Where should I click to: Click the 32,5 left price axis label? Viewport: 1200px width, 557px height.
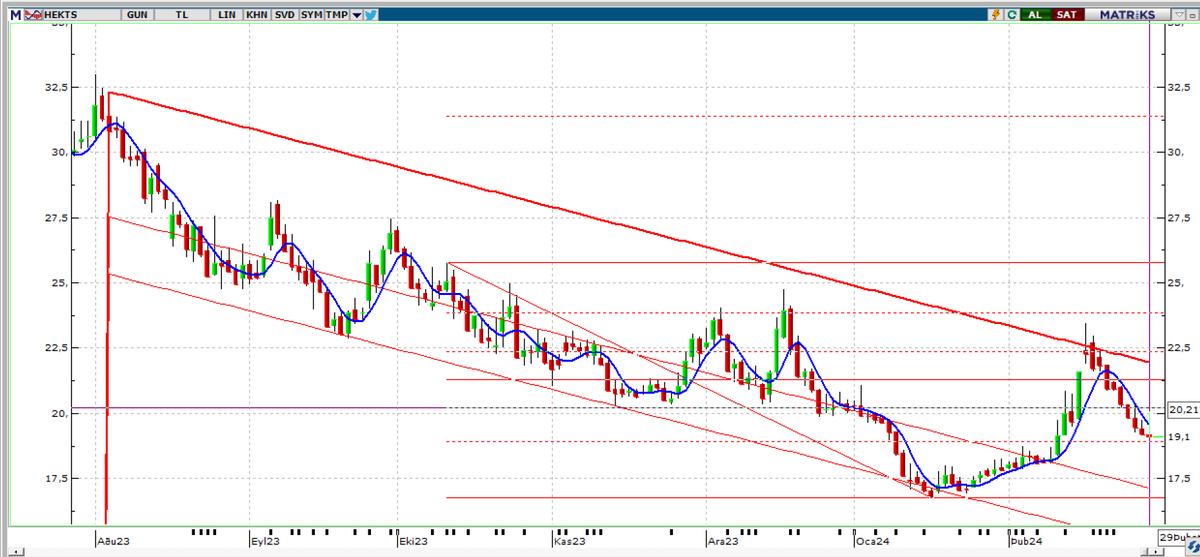pyautogui.click(x=55, y=87)
